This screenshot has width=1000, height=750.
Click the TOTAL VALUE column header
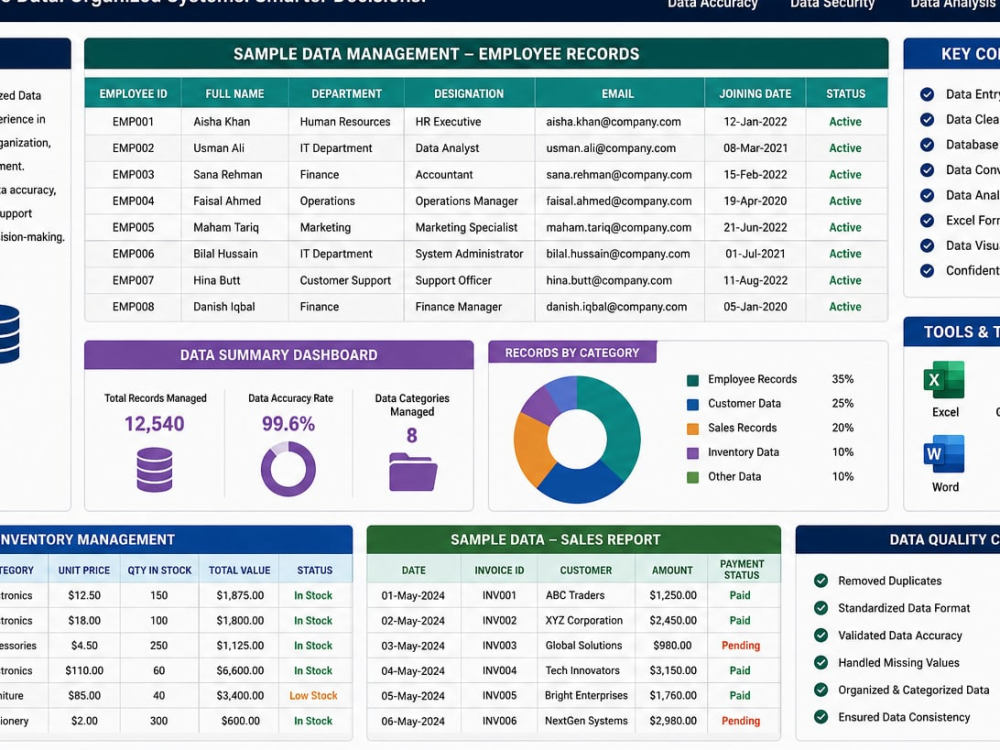[240, 570]
